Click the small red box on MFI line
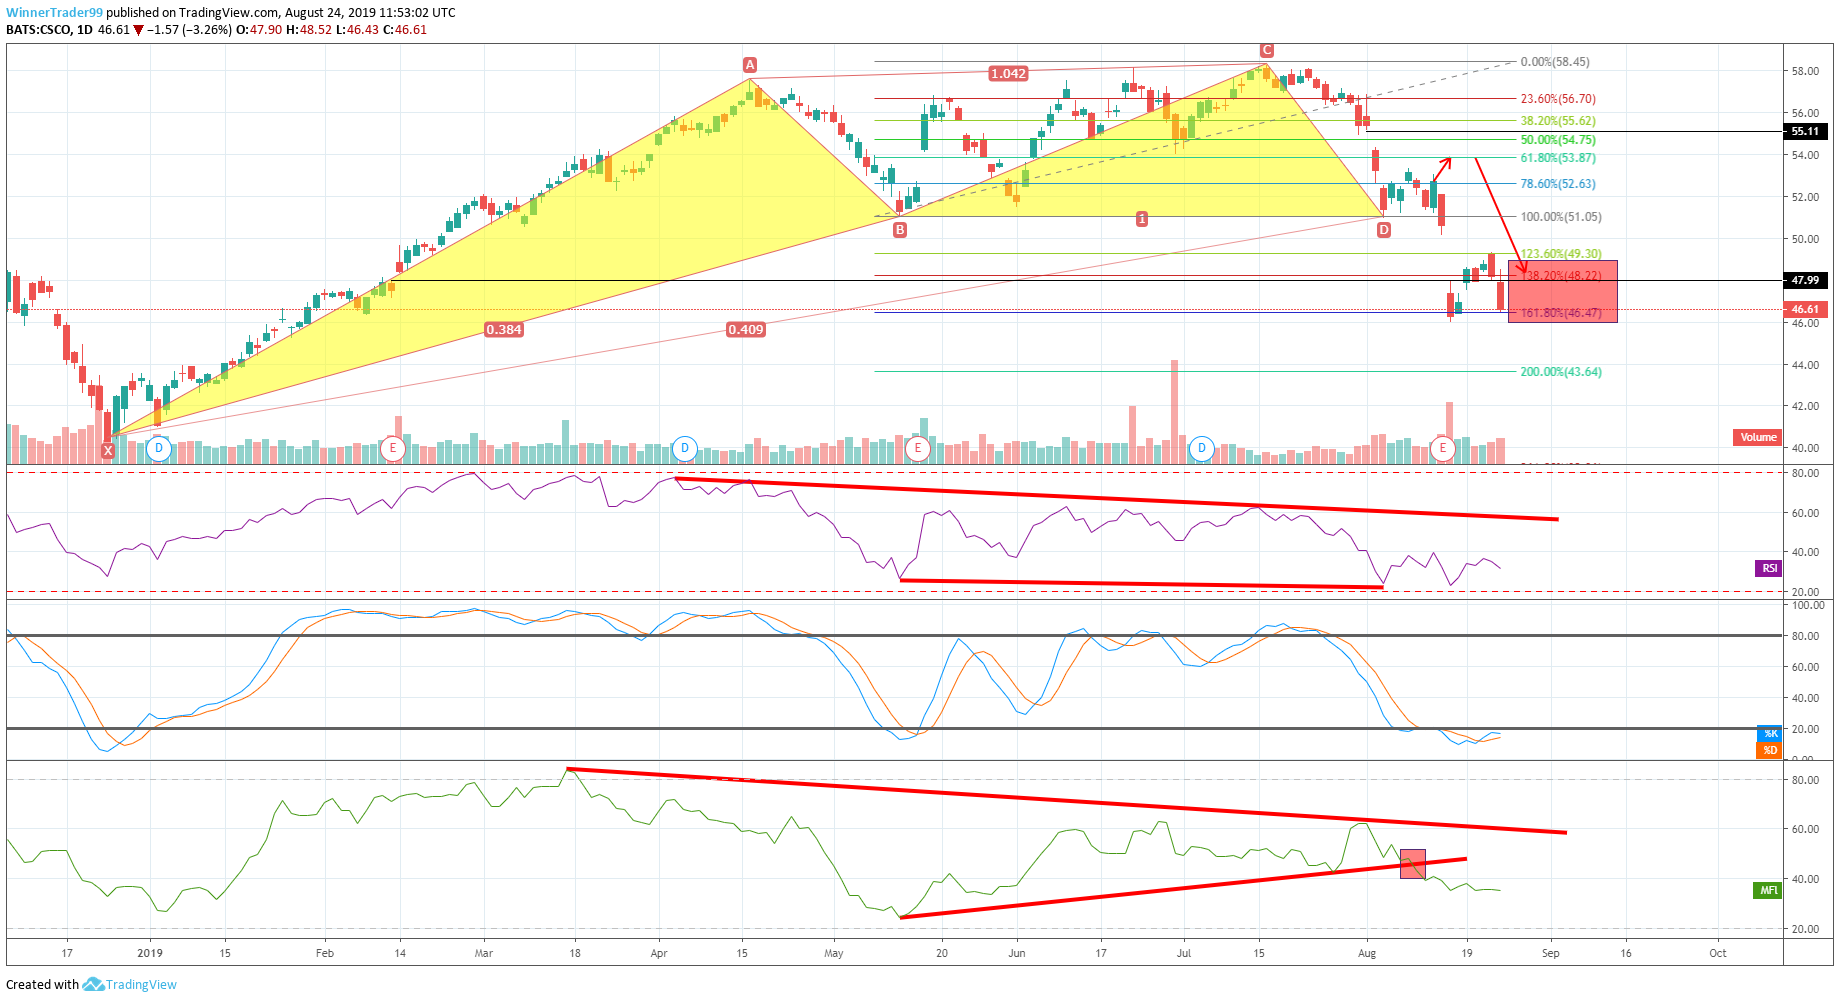This screenshot has width=1840, height=1002. (x=1413, y=864)
